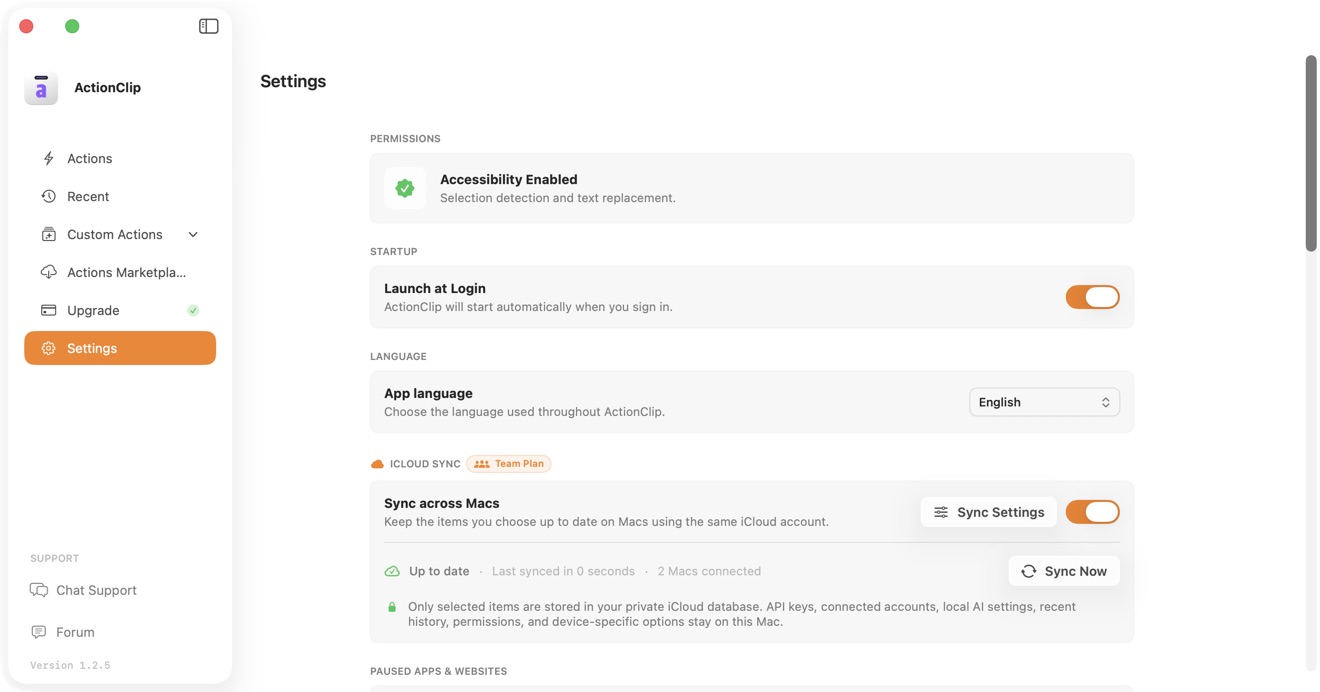Click the credit card Upgrade icon

click(x=48, y=310)
